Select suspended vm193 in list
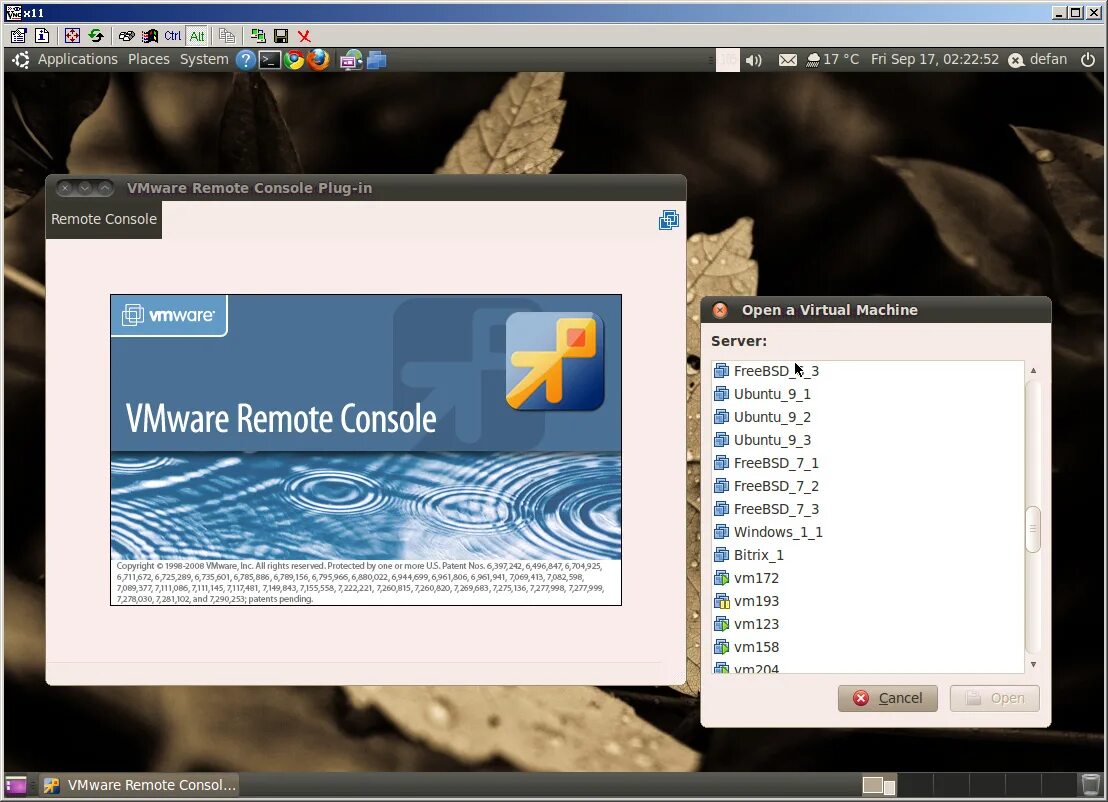 point(868,601)
